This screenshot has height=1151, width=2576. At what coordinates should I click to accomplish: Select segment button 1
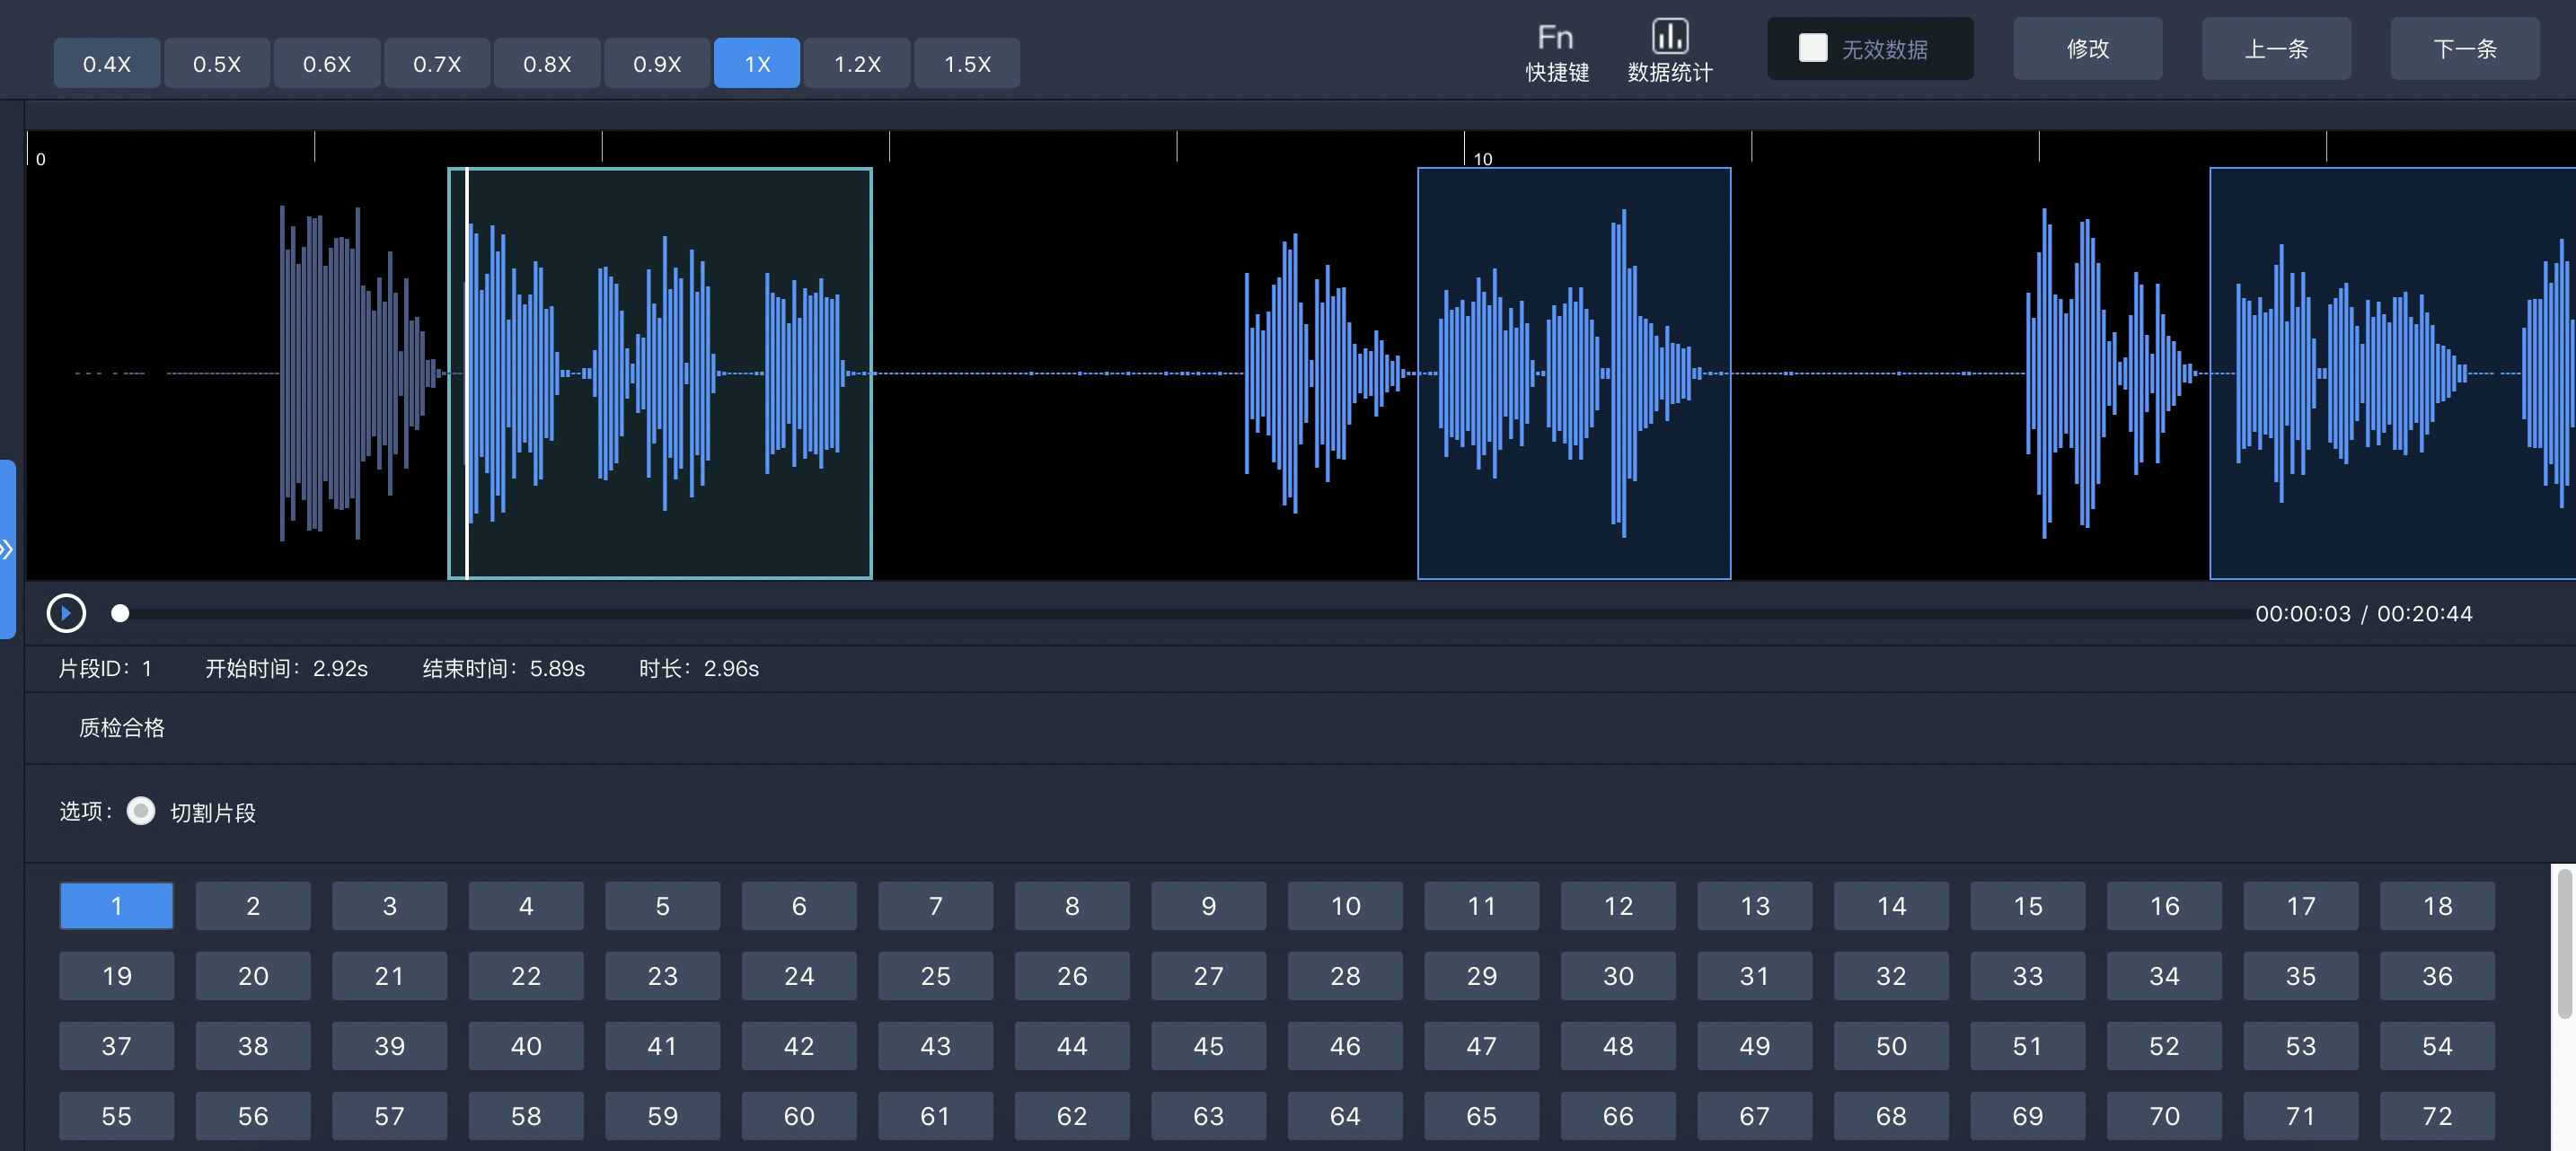[116, 906]
